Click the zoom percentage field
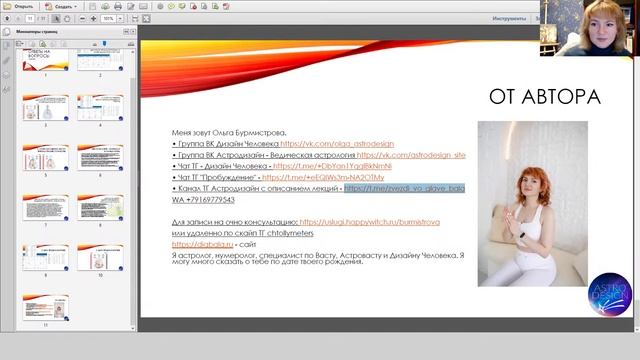The height and width of the screenshot is (360, 640). pyautogui.click(x=109, y=18)
